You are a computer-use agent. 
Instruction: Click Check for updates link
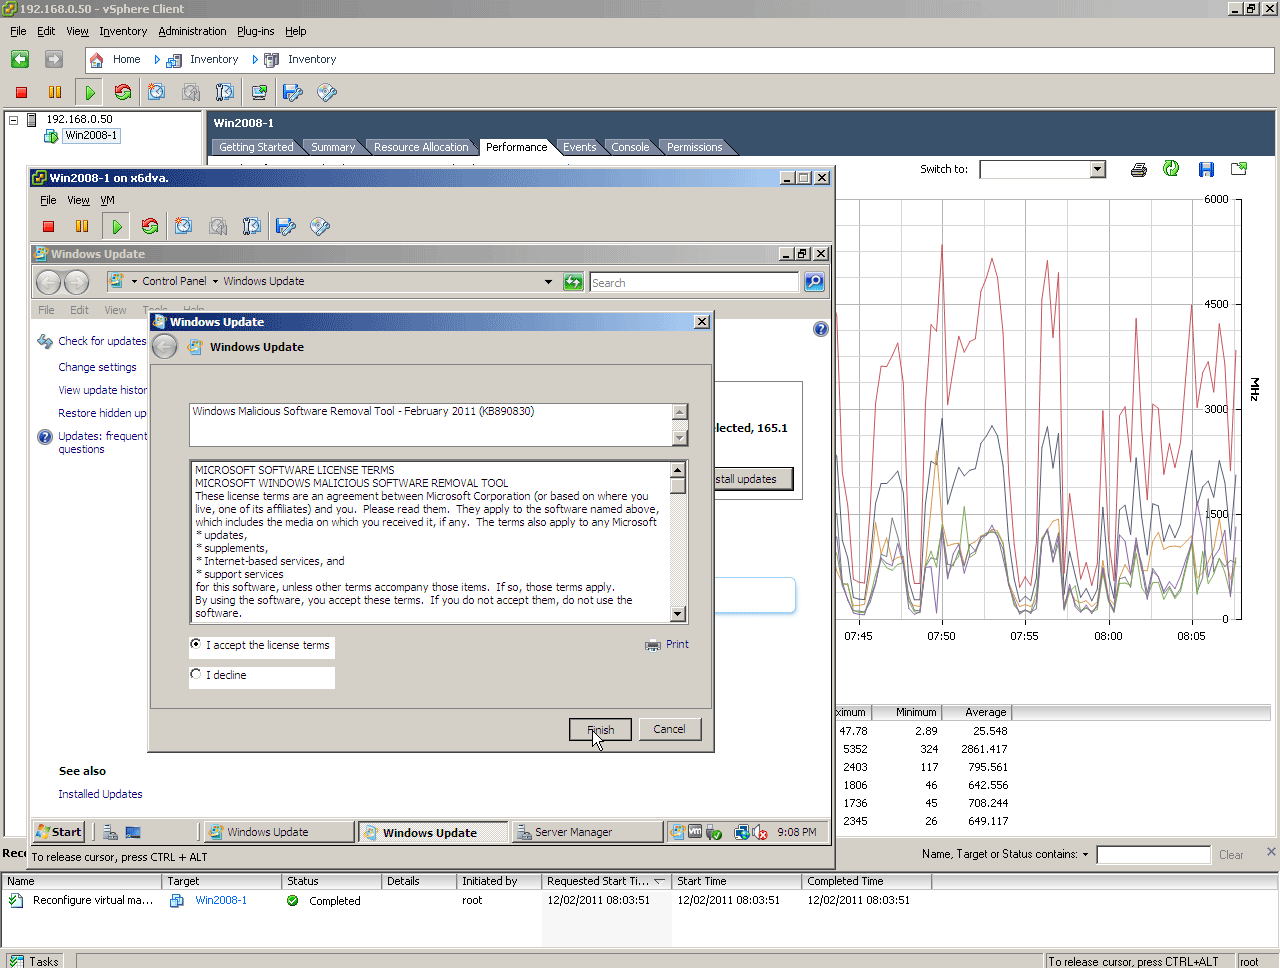[x=102, y=341]
